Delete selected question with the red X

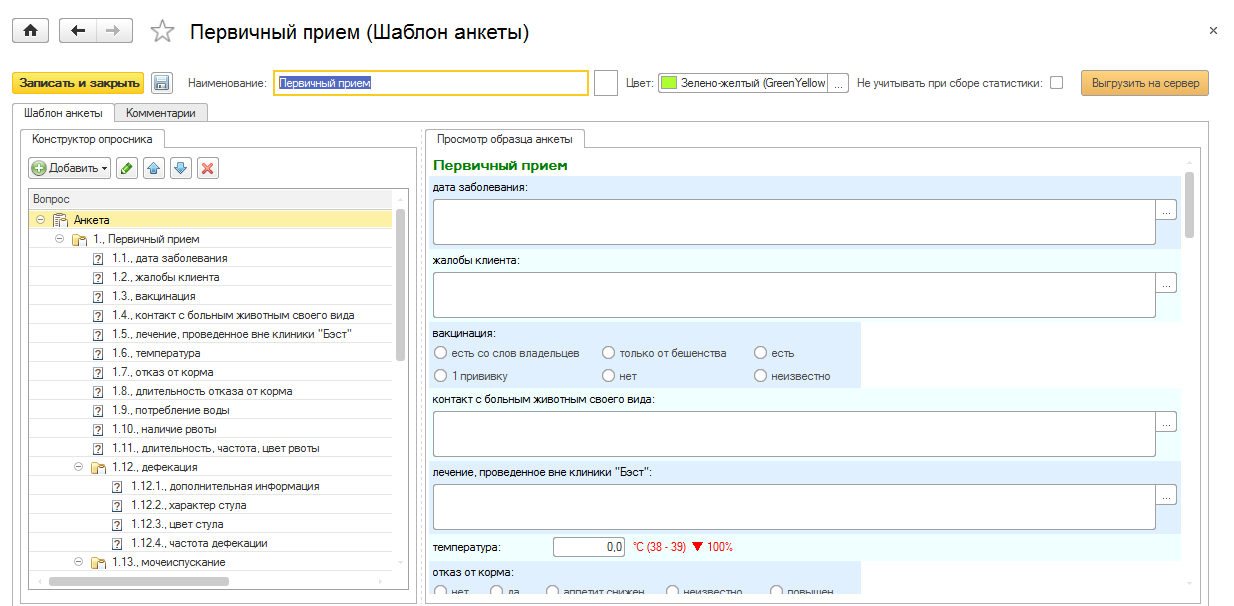click(208, 168)
